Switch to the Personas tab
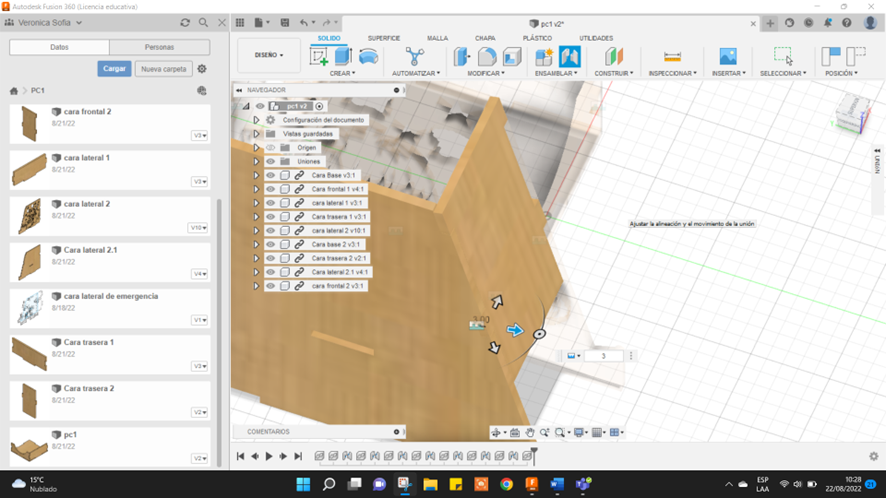Viewport: 886px width, 498px height. click(x=159, y=47)
